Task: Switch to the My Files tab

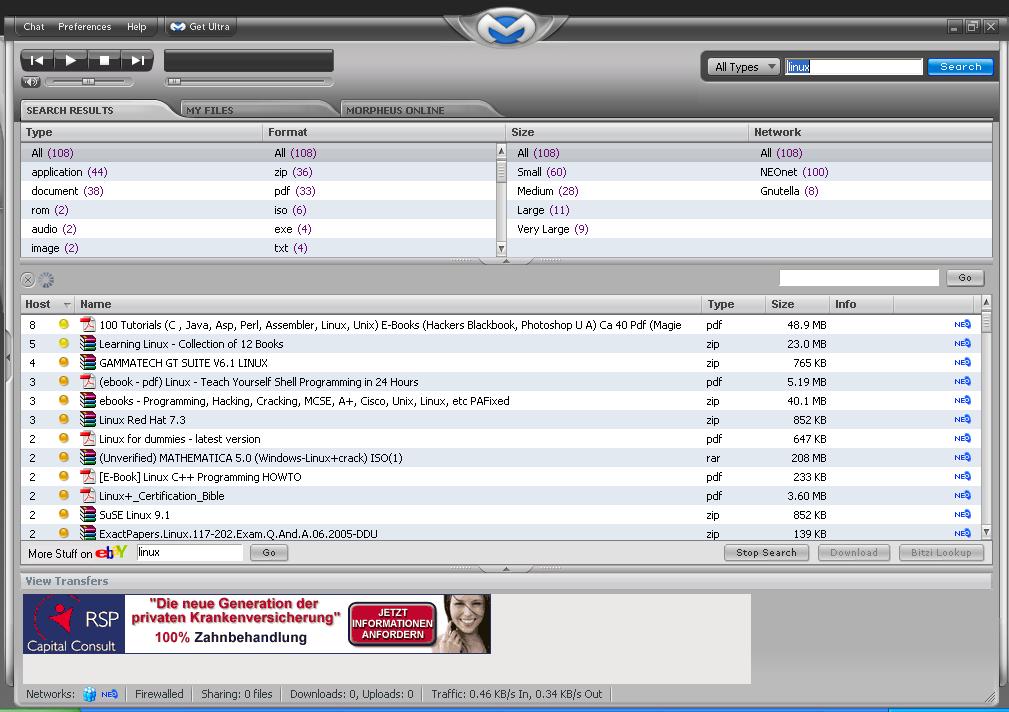Action: pyautogui.click(x=210, y=110)
